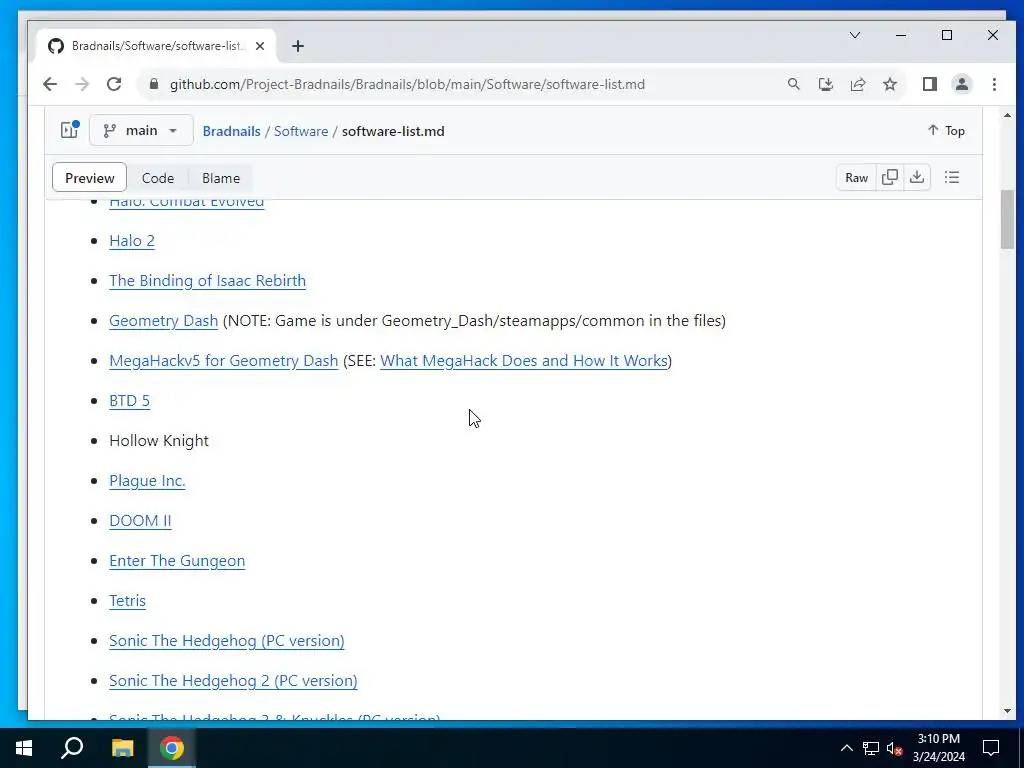Go back to the previous page
Viewport: 1024px width, 768px height.
pos(50,84)
